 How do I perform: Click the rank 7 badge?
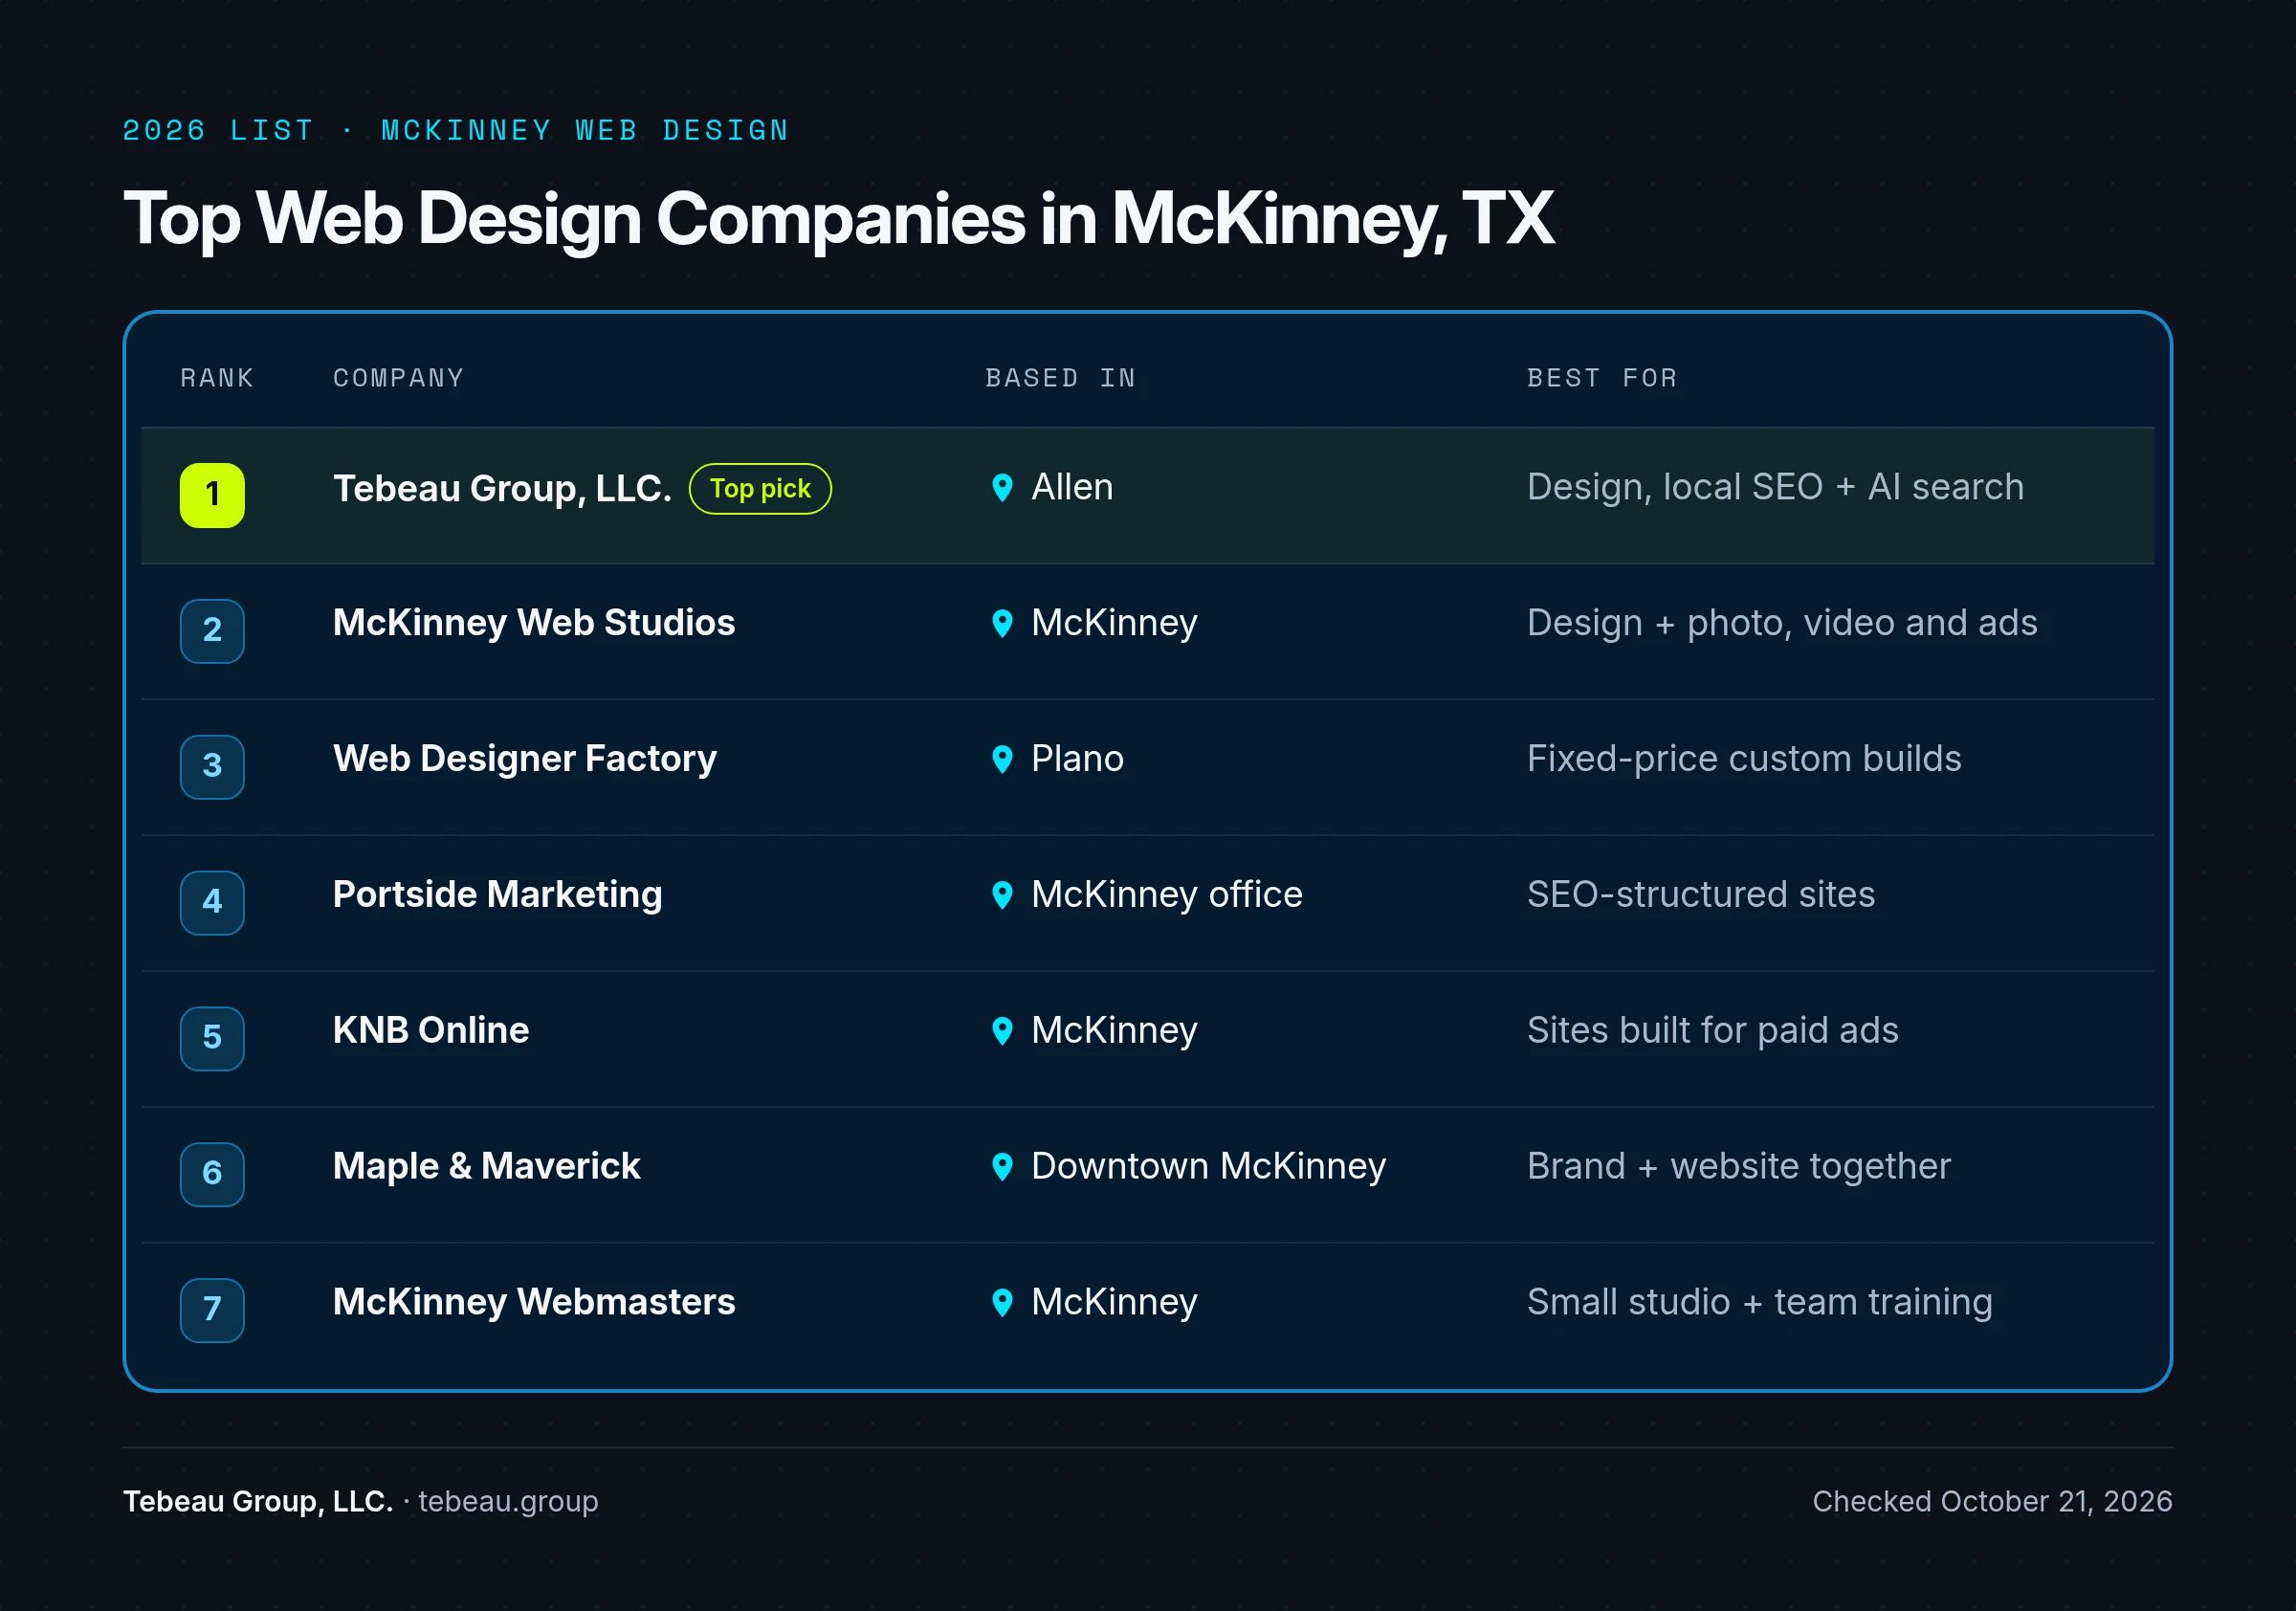212,1311
